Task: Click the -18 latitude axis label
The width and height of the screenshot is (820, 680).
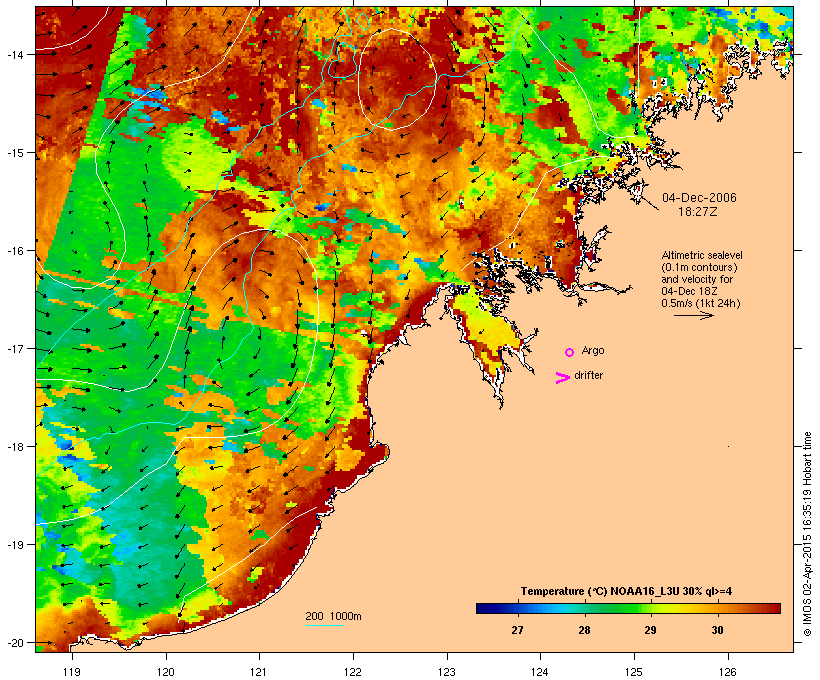Action: 14,447
